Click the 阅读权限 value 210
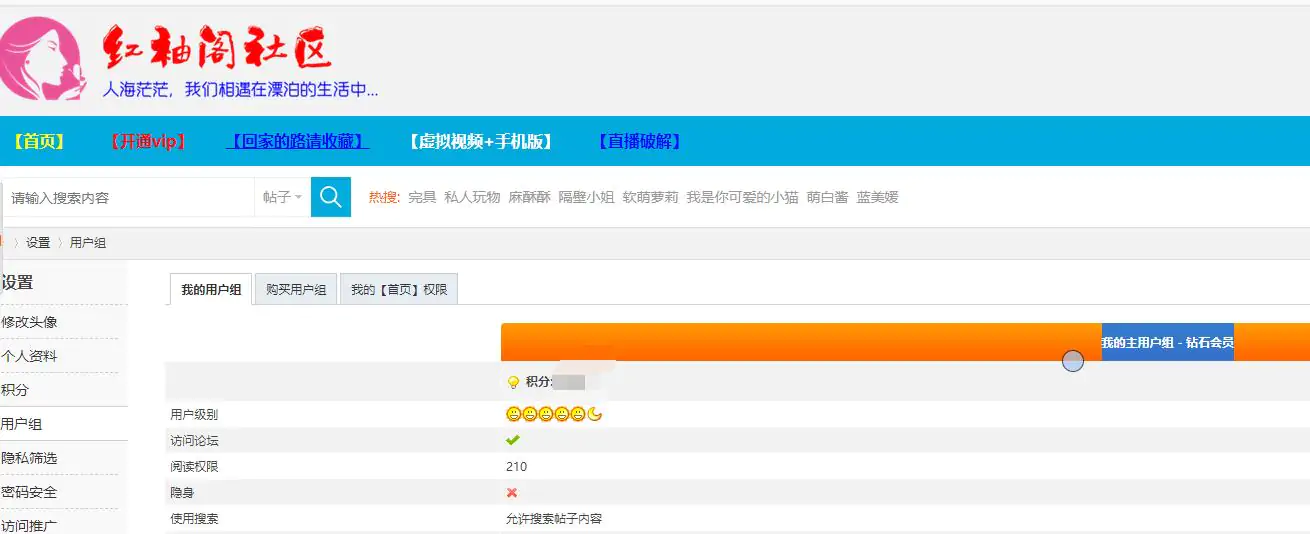 tap(516, 466)
